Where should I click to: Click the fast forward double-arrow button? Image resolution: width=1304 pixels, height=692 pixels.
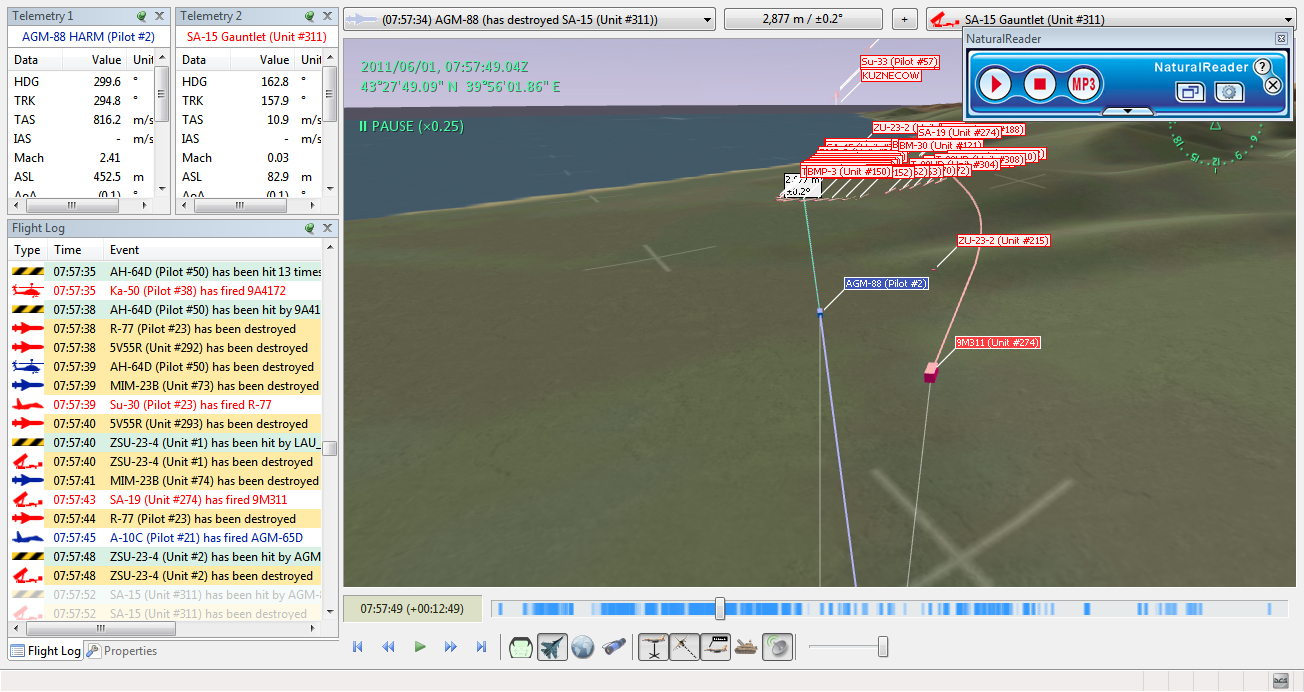(x=451, y=647)
